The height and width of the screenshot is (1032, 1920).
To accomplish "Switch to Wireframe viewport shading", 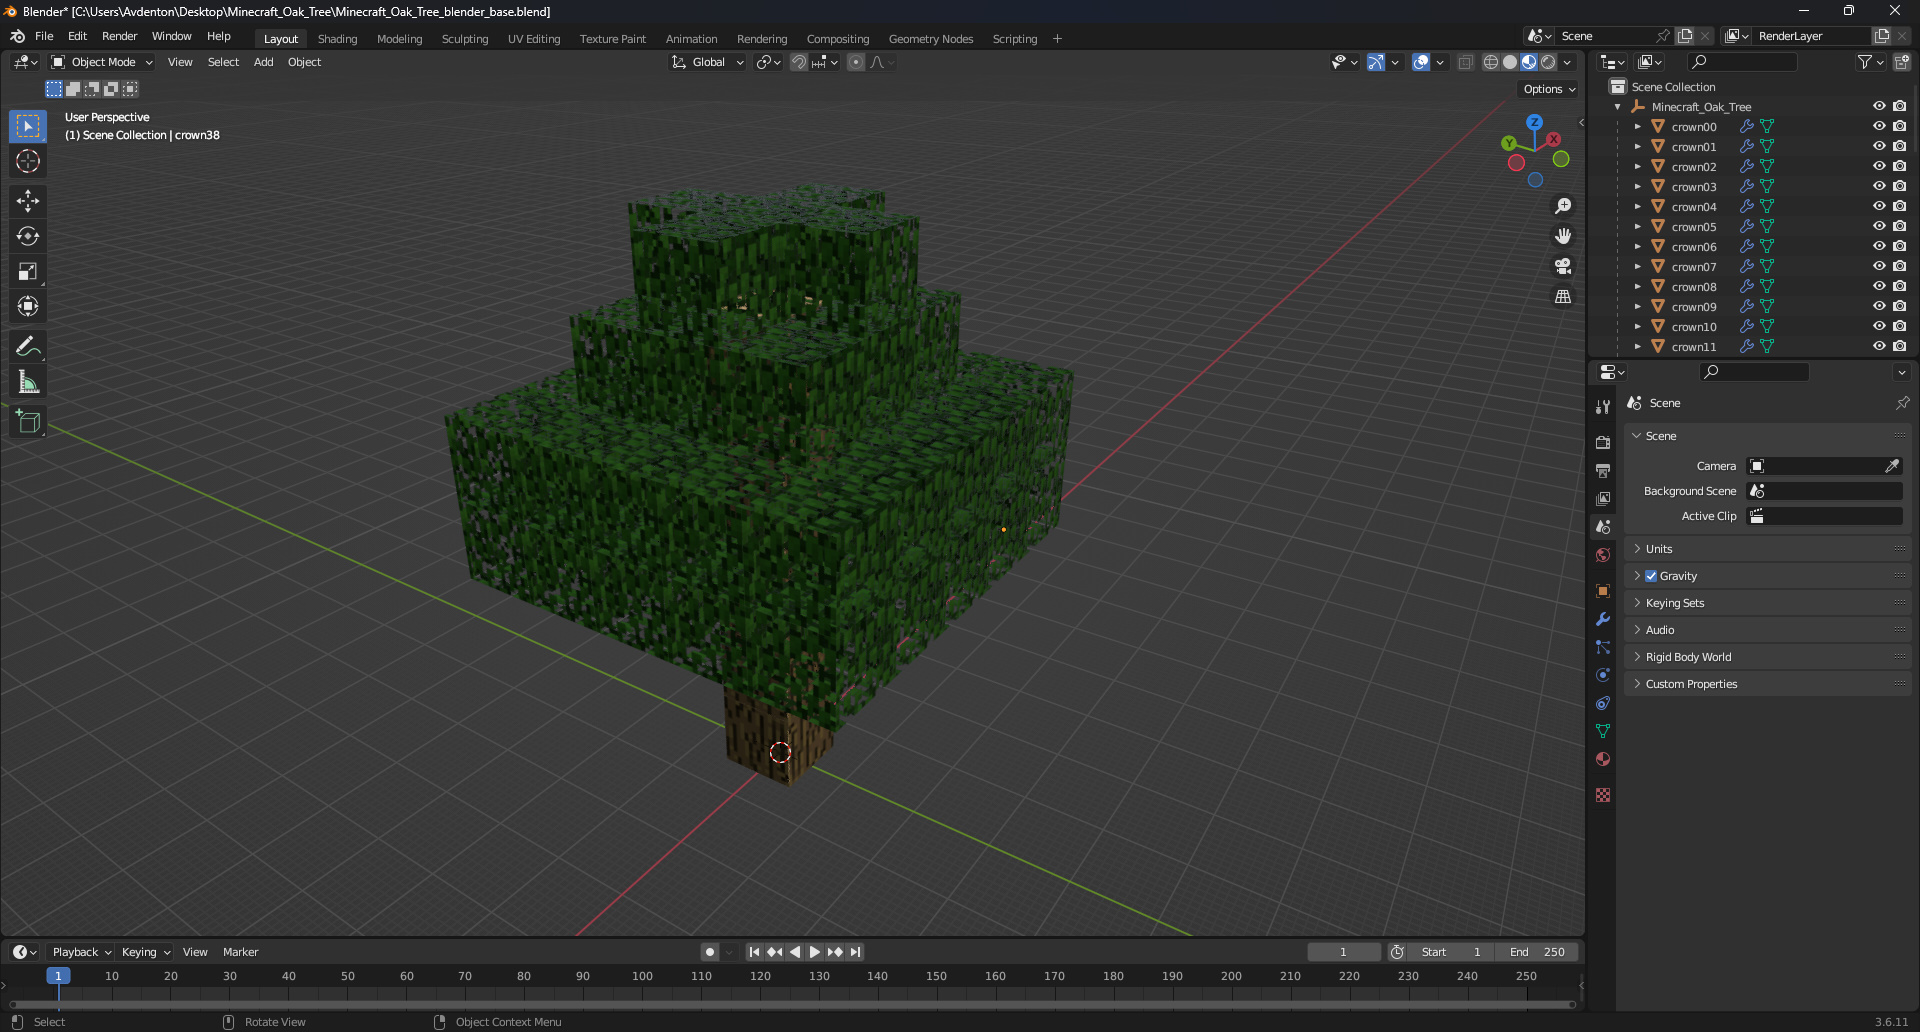I will 1490,62.
